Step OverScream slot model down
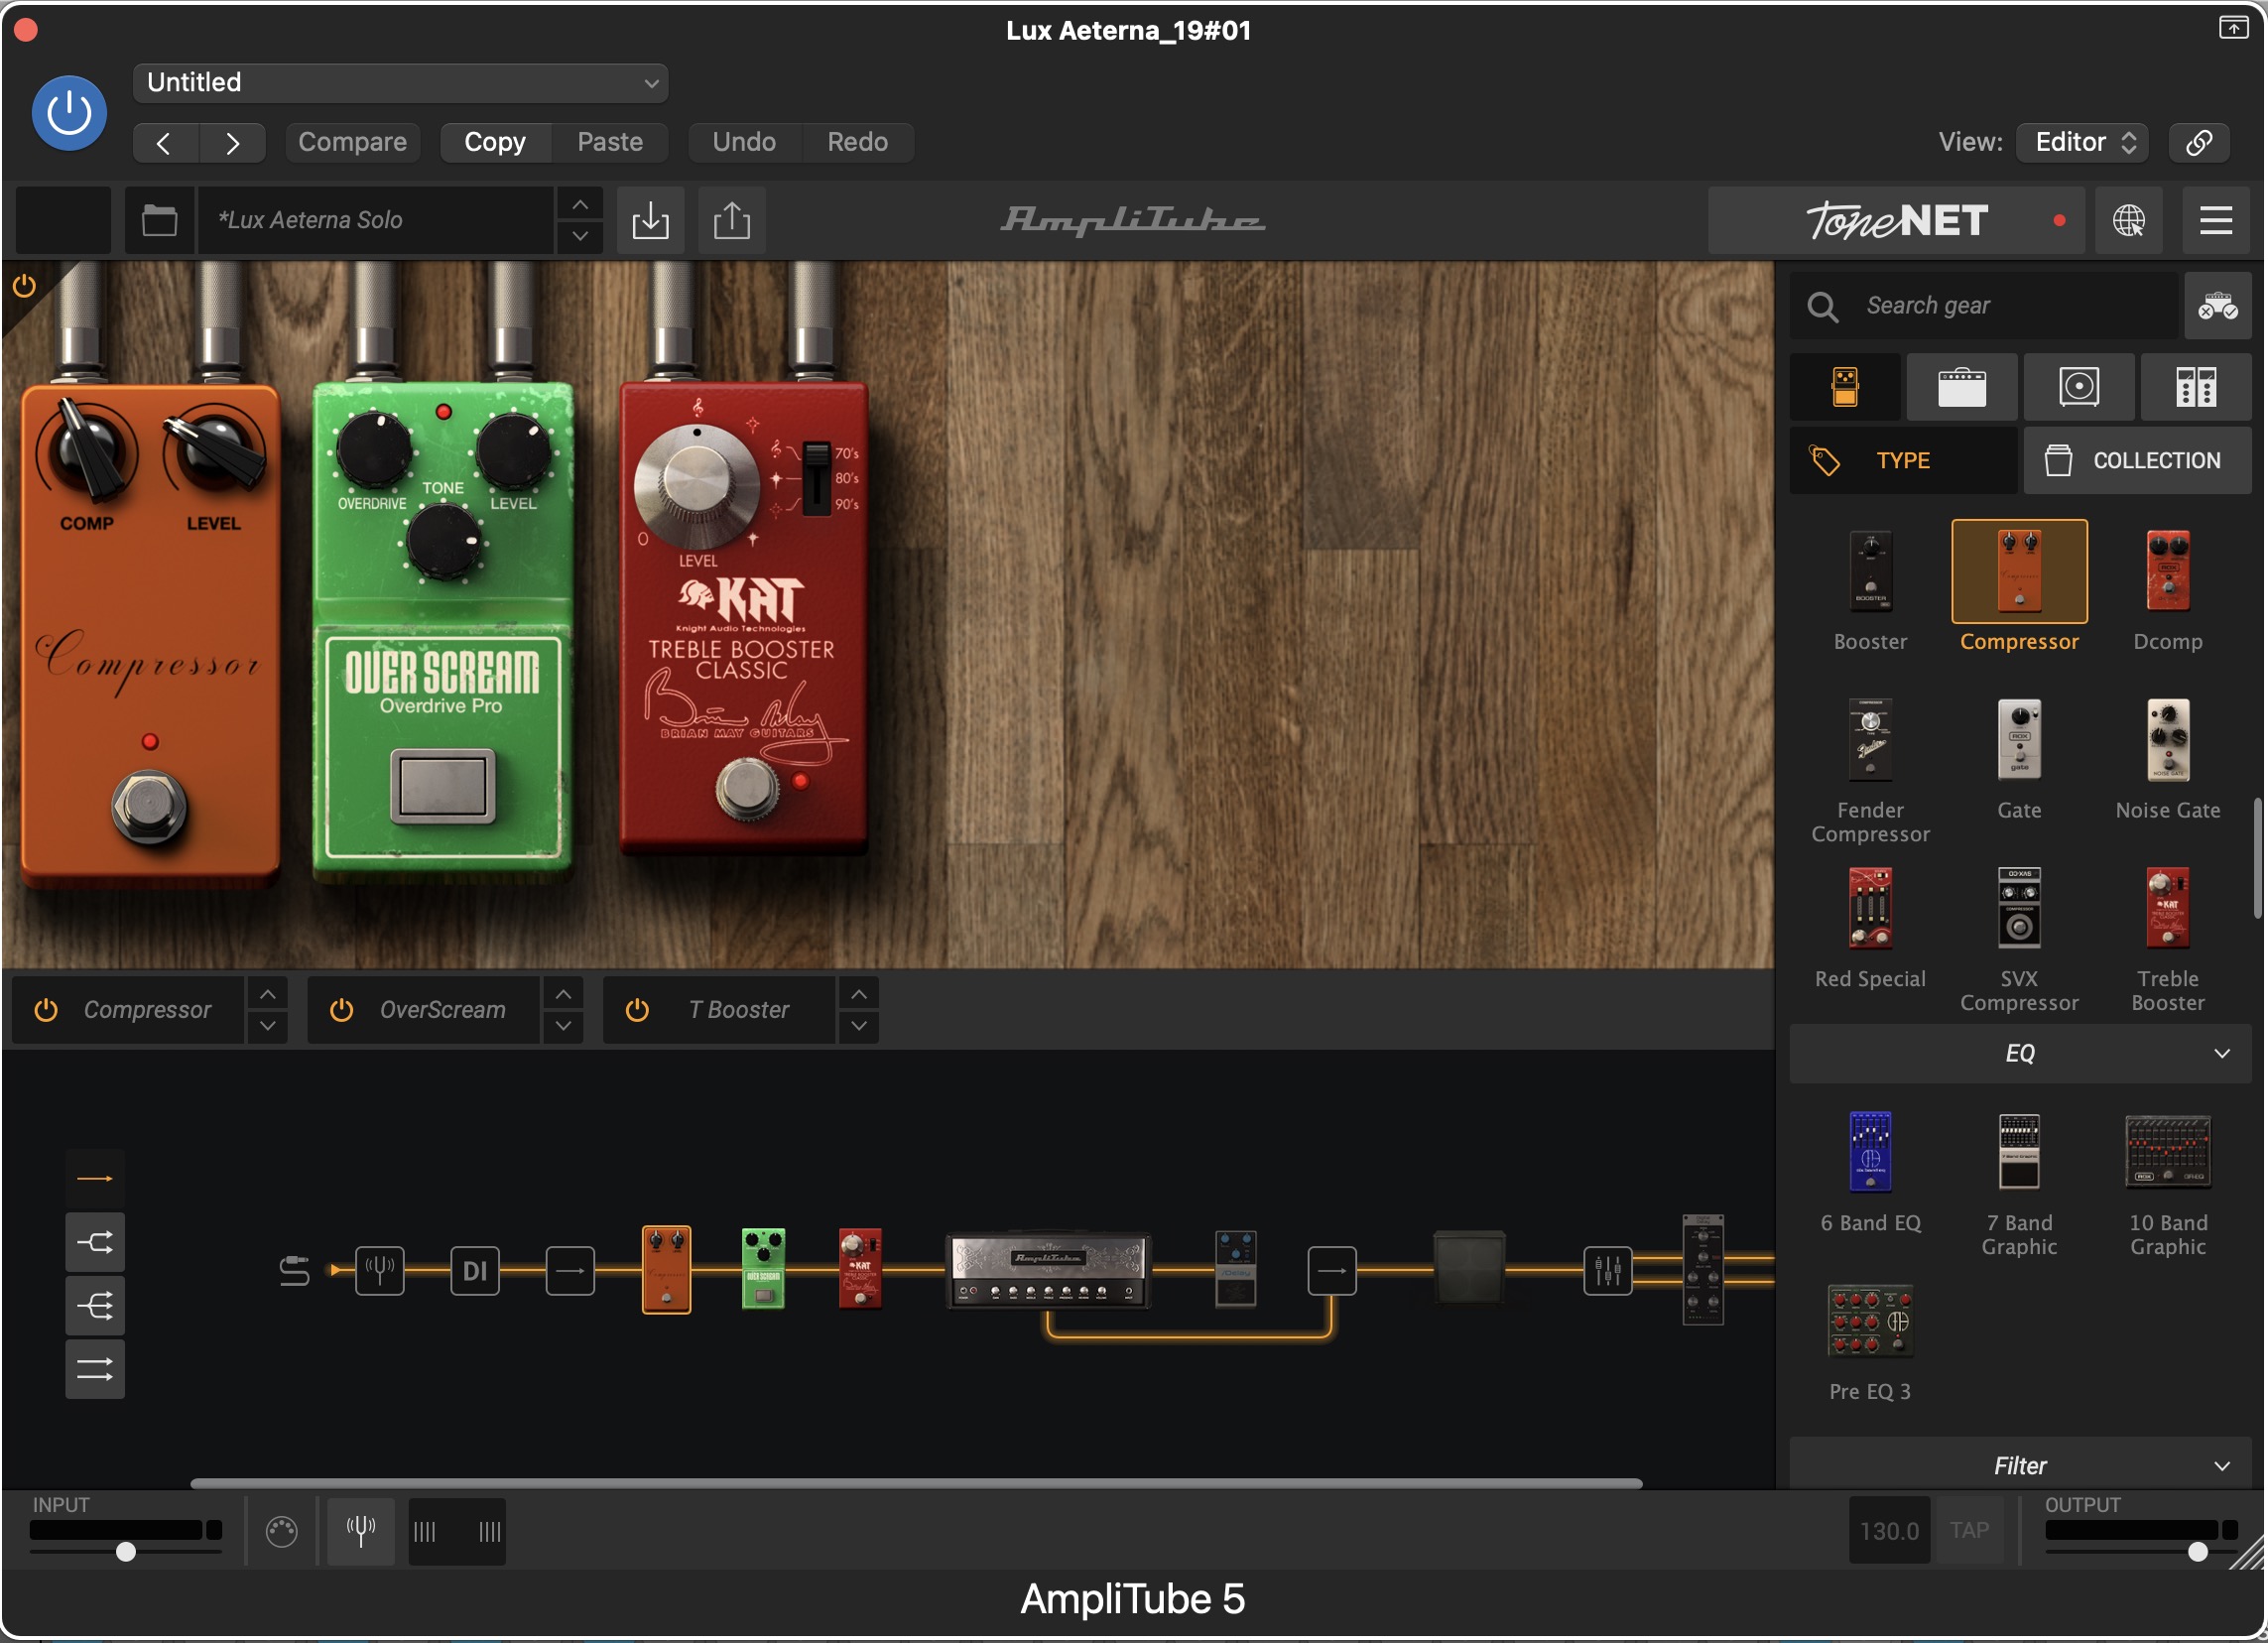The image size is (2268, 1643). pyautogui.click(x=563, y=1027)
